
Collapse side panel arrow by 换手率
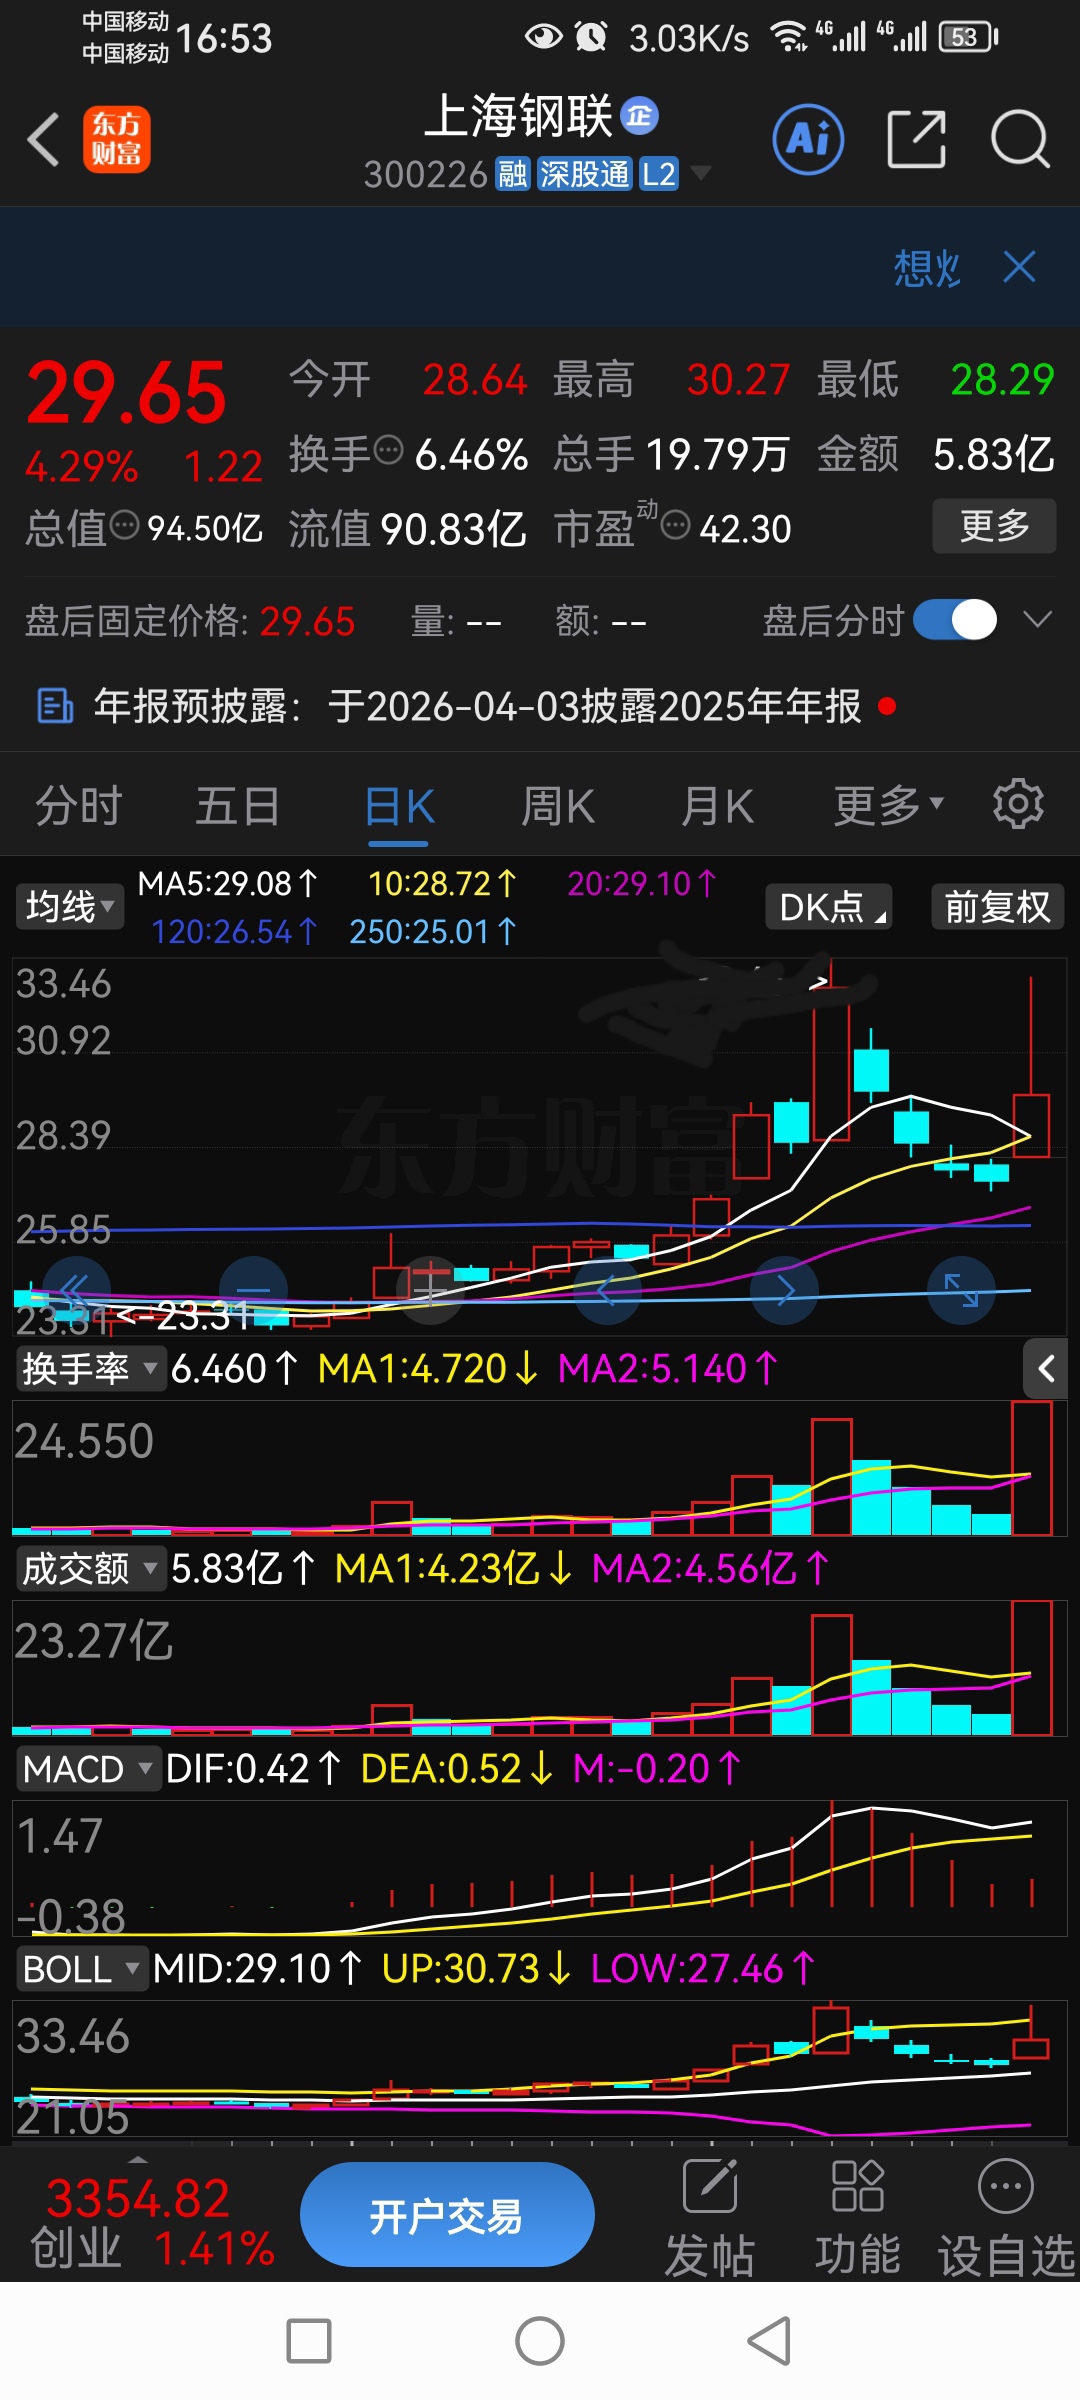[x=1047, y=1368]
